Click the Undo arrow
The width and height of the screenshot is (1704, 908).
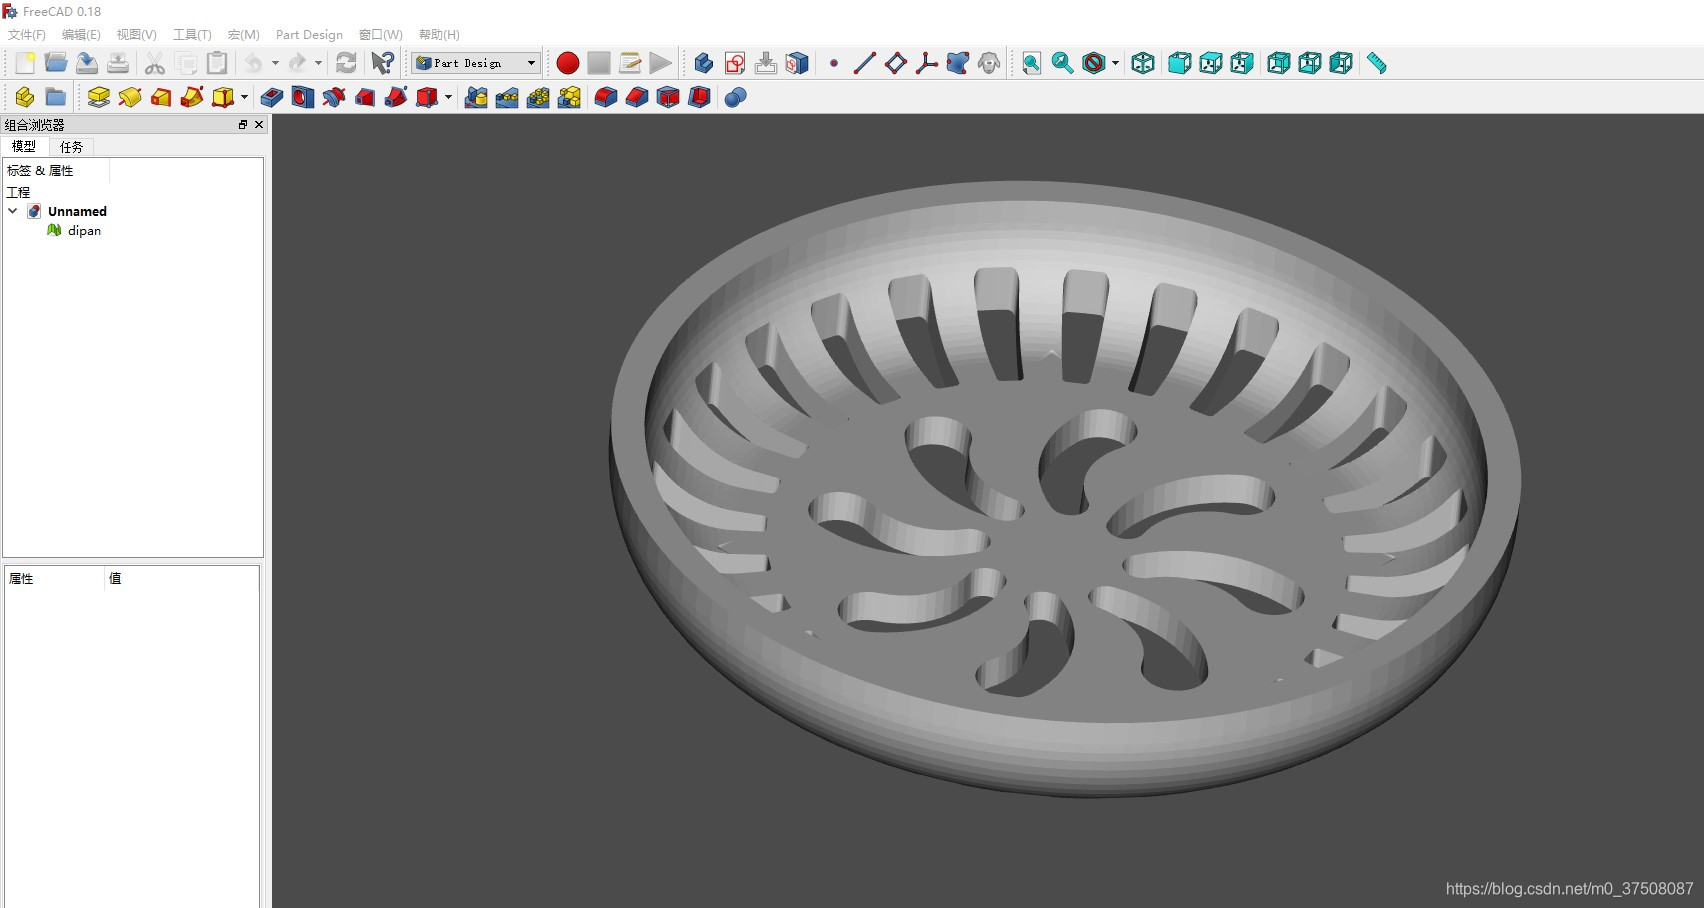(254, 63)
